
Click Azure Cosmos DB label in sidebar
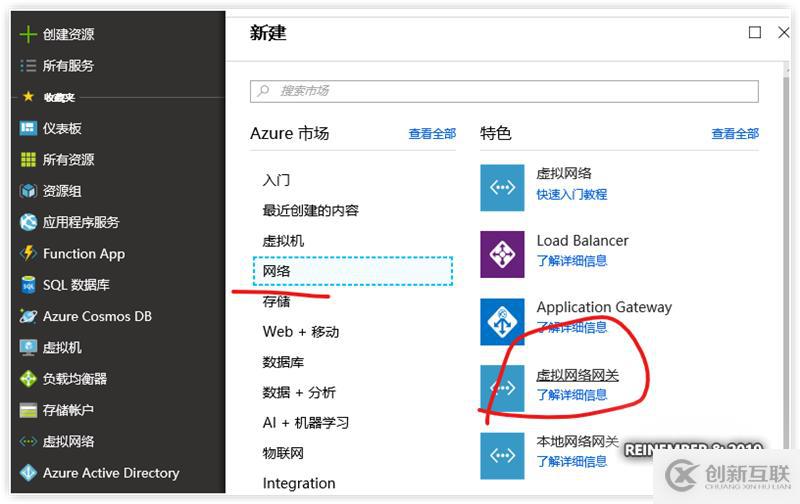point(97,316)
